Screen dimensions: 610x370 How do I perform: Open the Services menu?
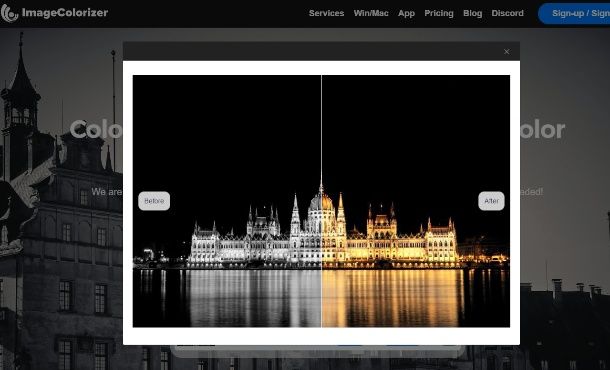pos(326,13)
